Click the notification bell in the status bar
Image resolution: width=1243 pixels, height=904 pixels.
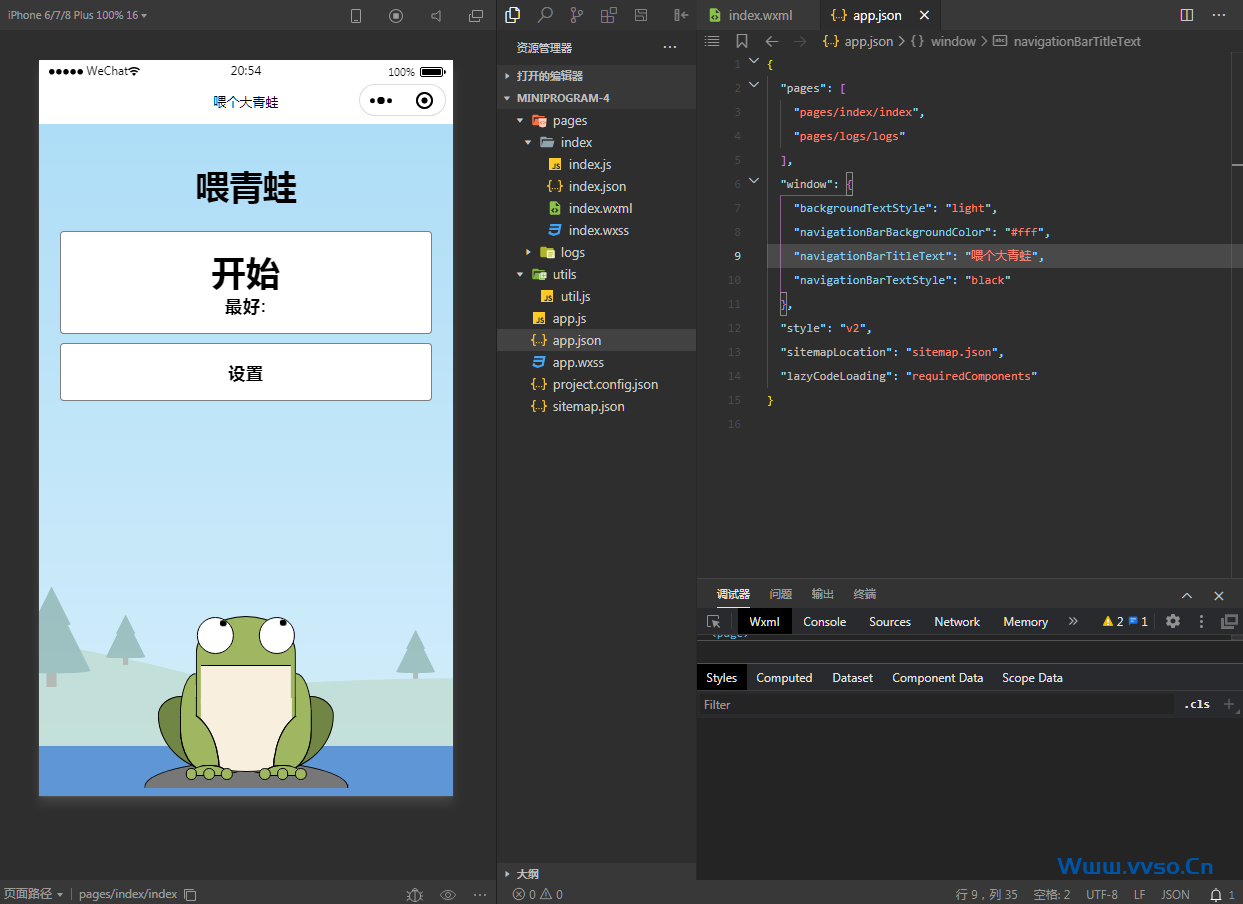pyautogui.click(x=1216, y=894)
